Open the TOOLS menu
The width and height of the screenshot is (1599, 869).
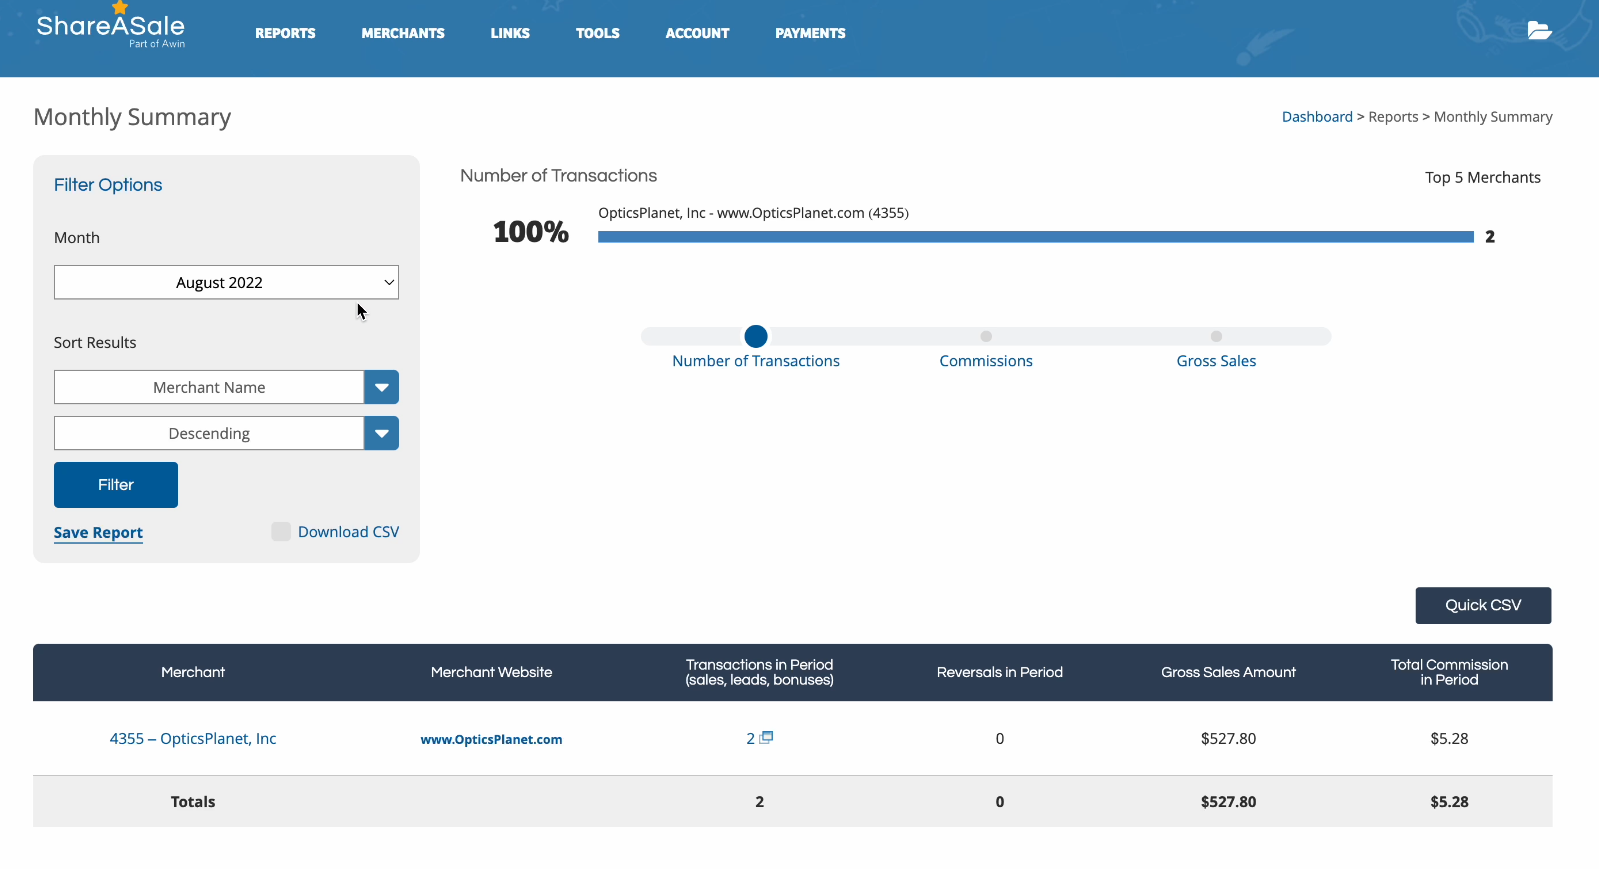(x=598, y=33)
